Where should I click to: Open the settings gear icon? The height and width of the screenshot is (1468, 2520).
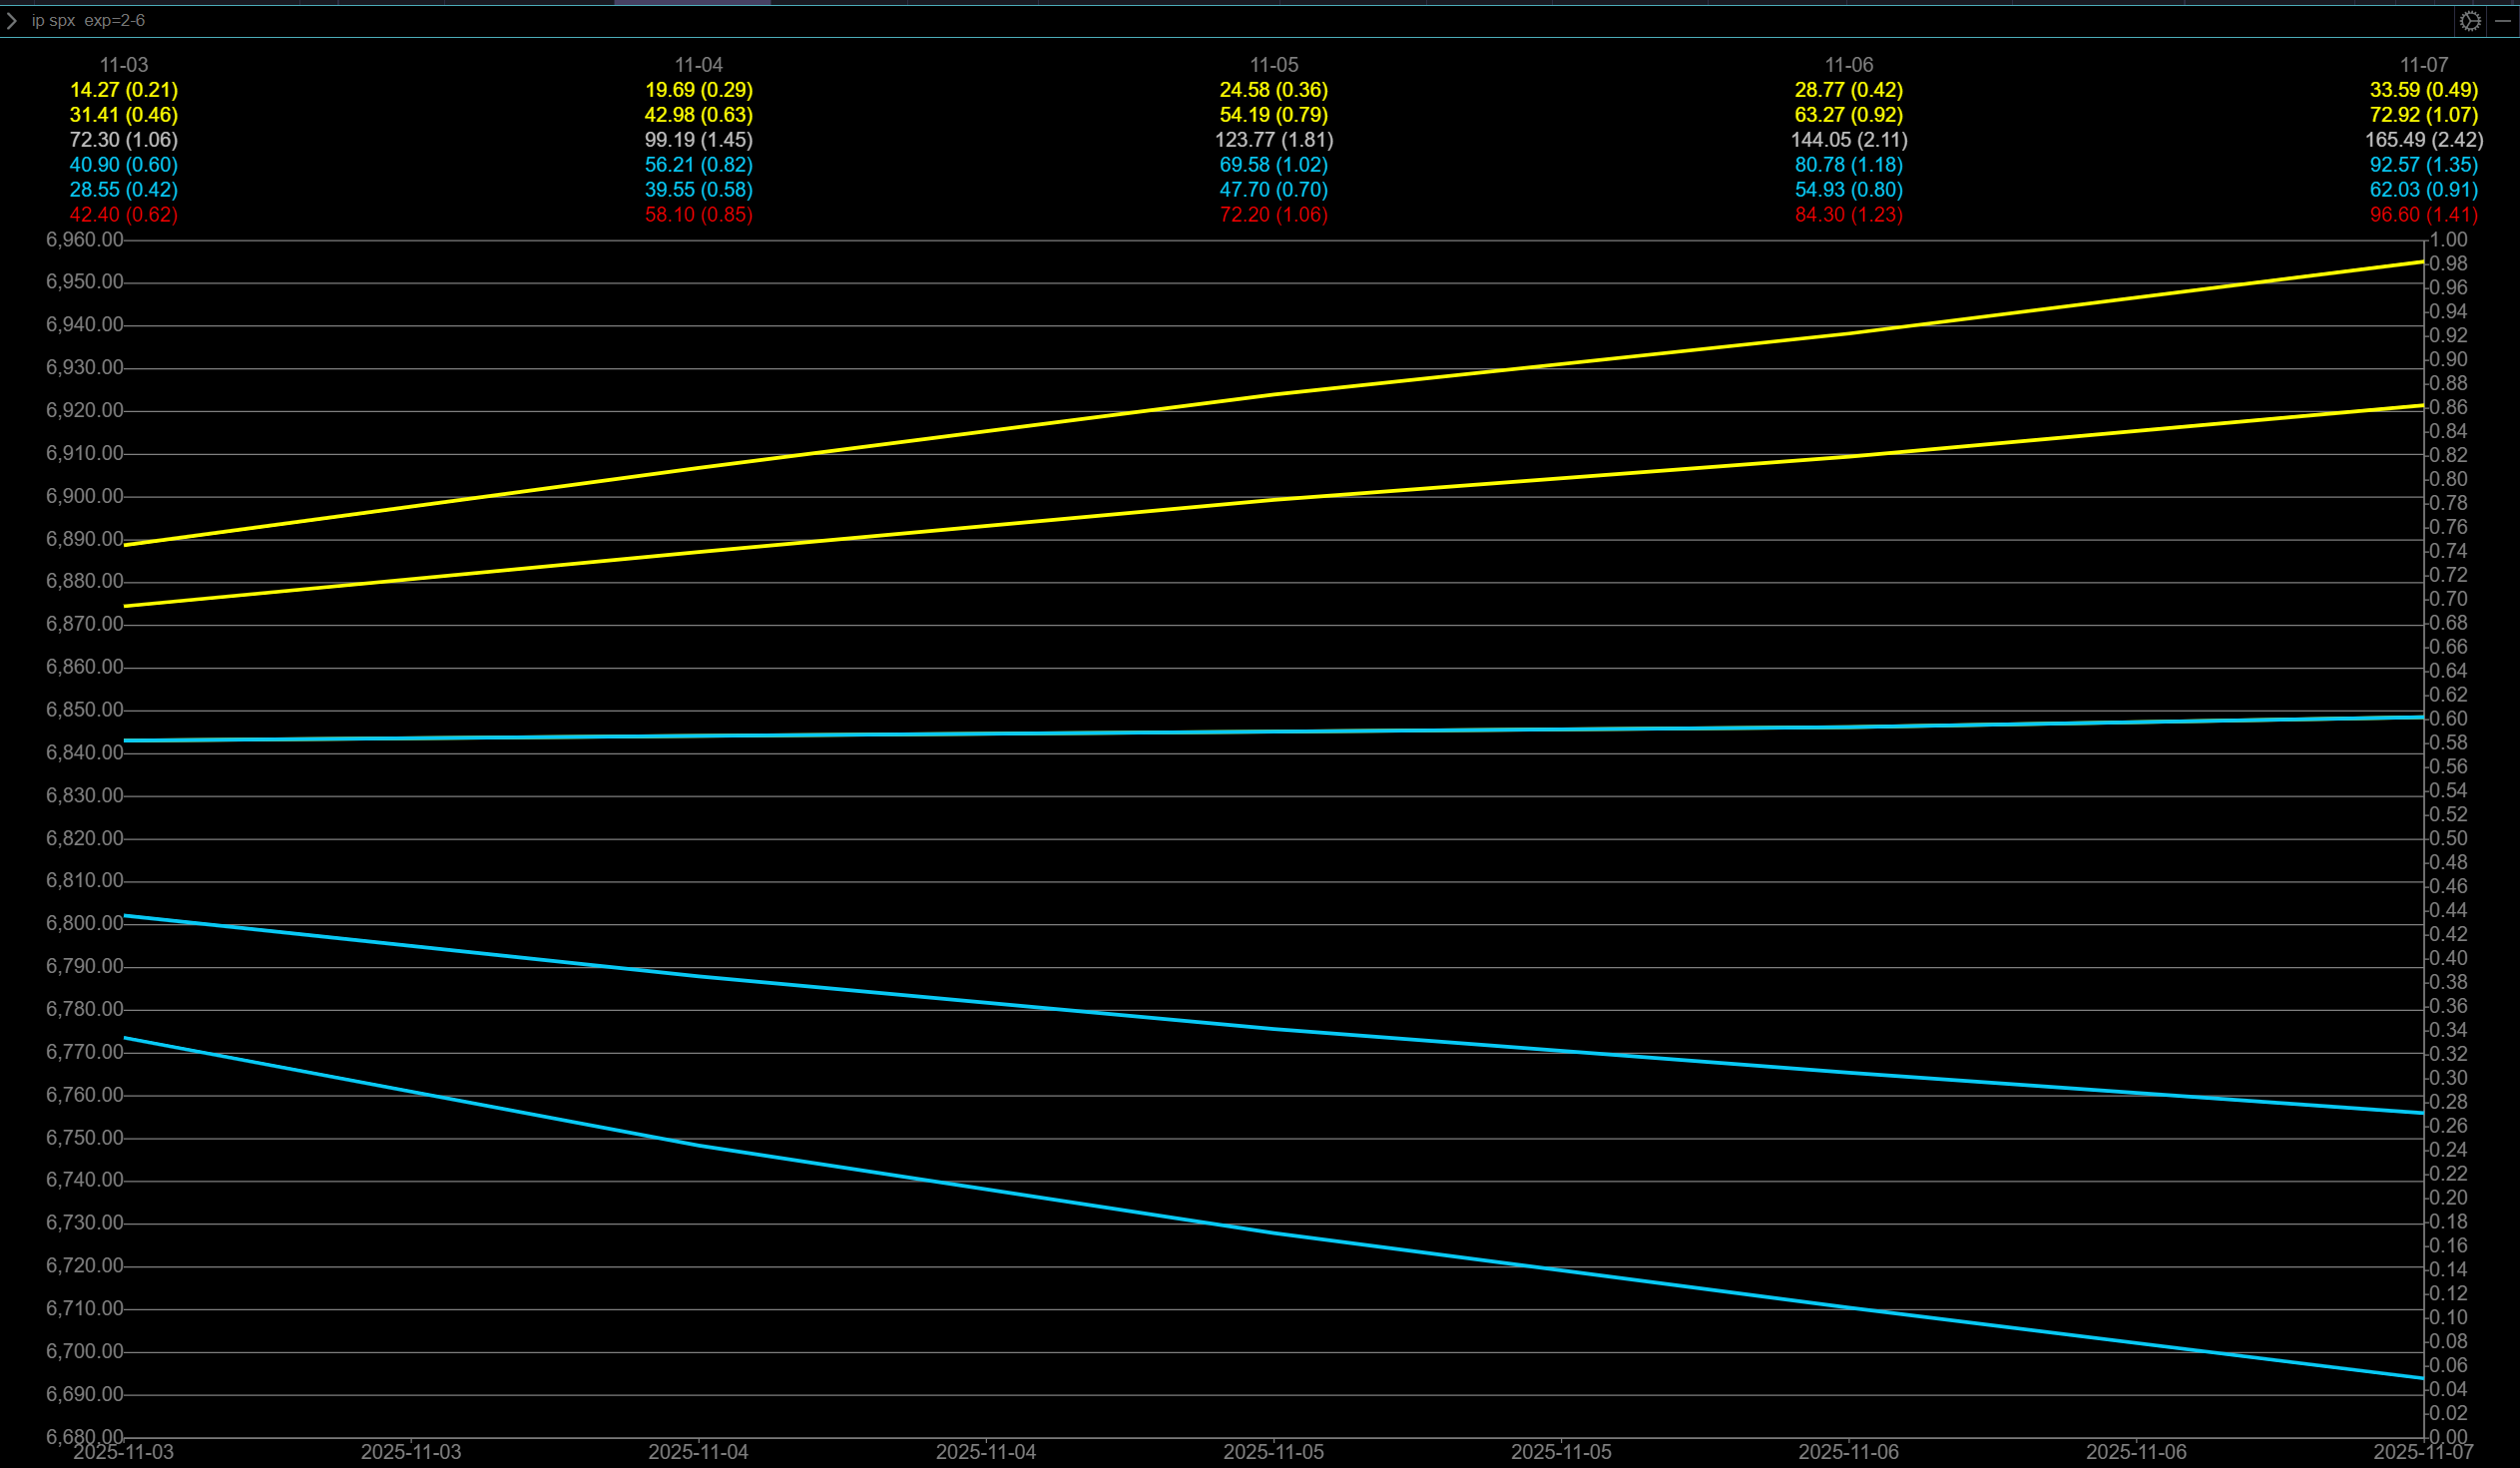pos(2470,21)
